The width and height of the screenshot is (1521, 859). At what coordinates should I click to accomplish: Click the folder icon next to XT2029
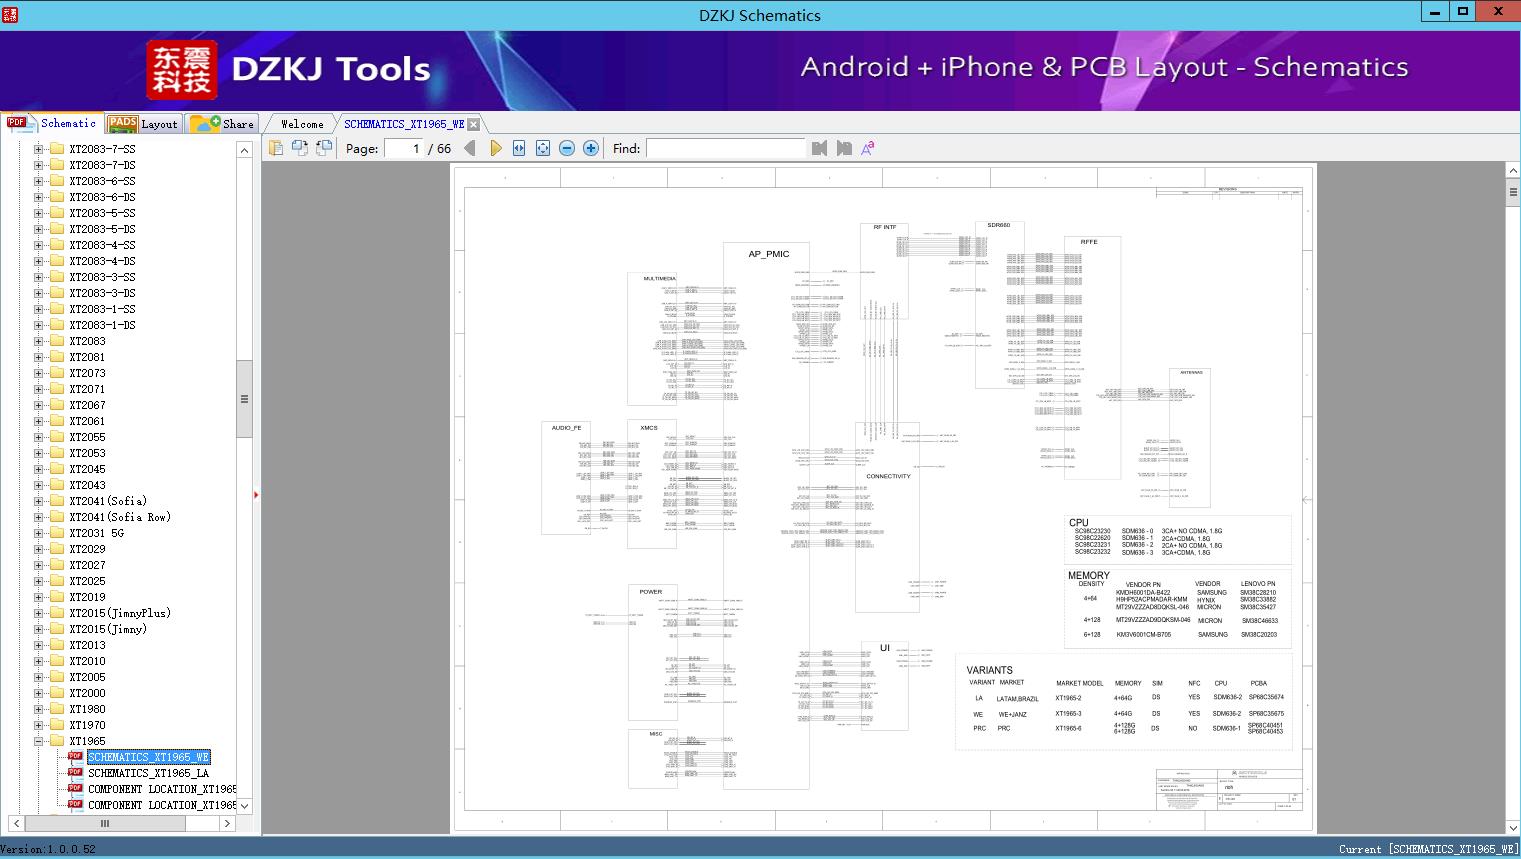57,549
